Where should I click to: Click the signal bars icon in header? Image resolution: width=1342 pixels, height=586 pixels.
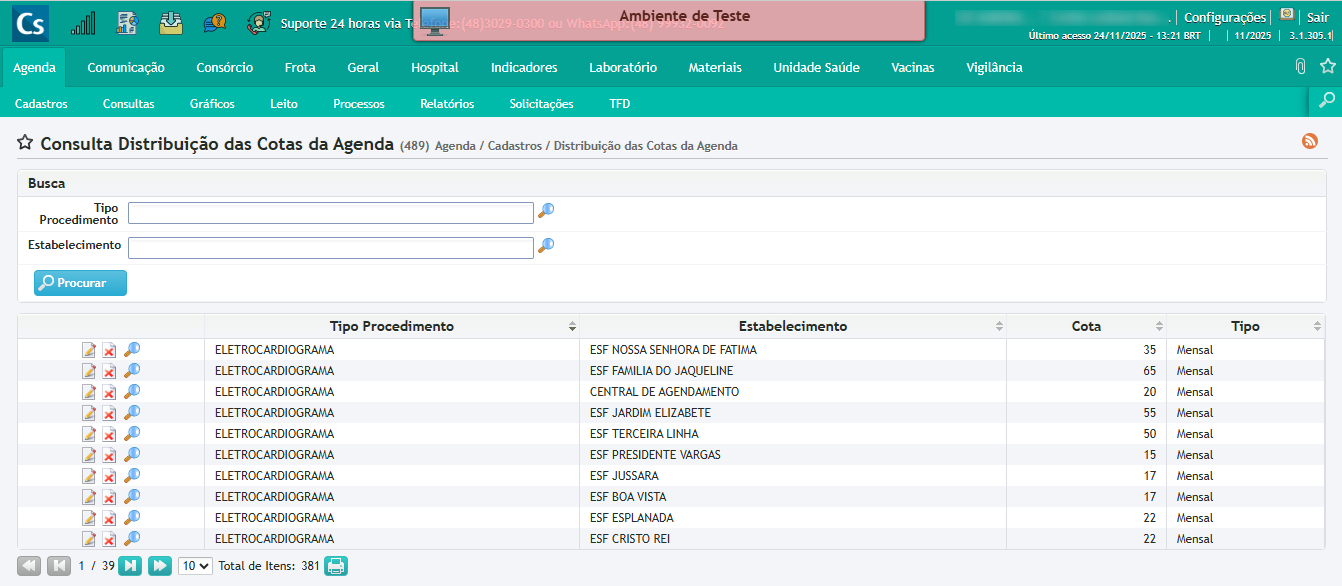coord(84,23)
